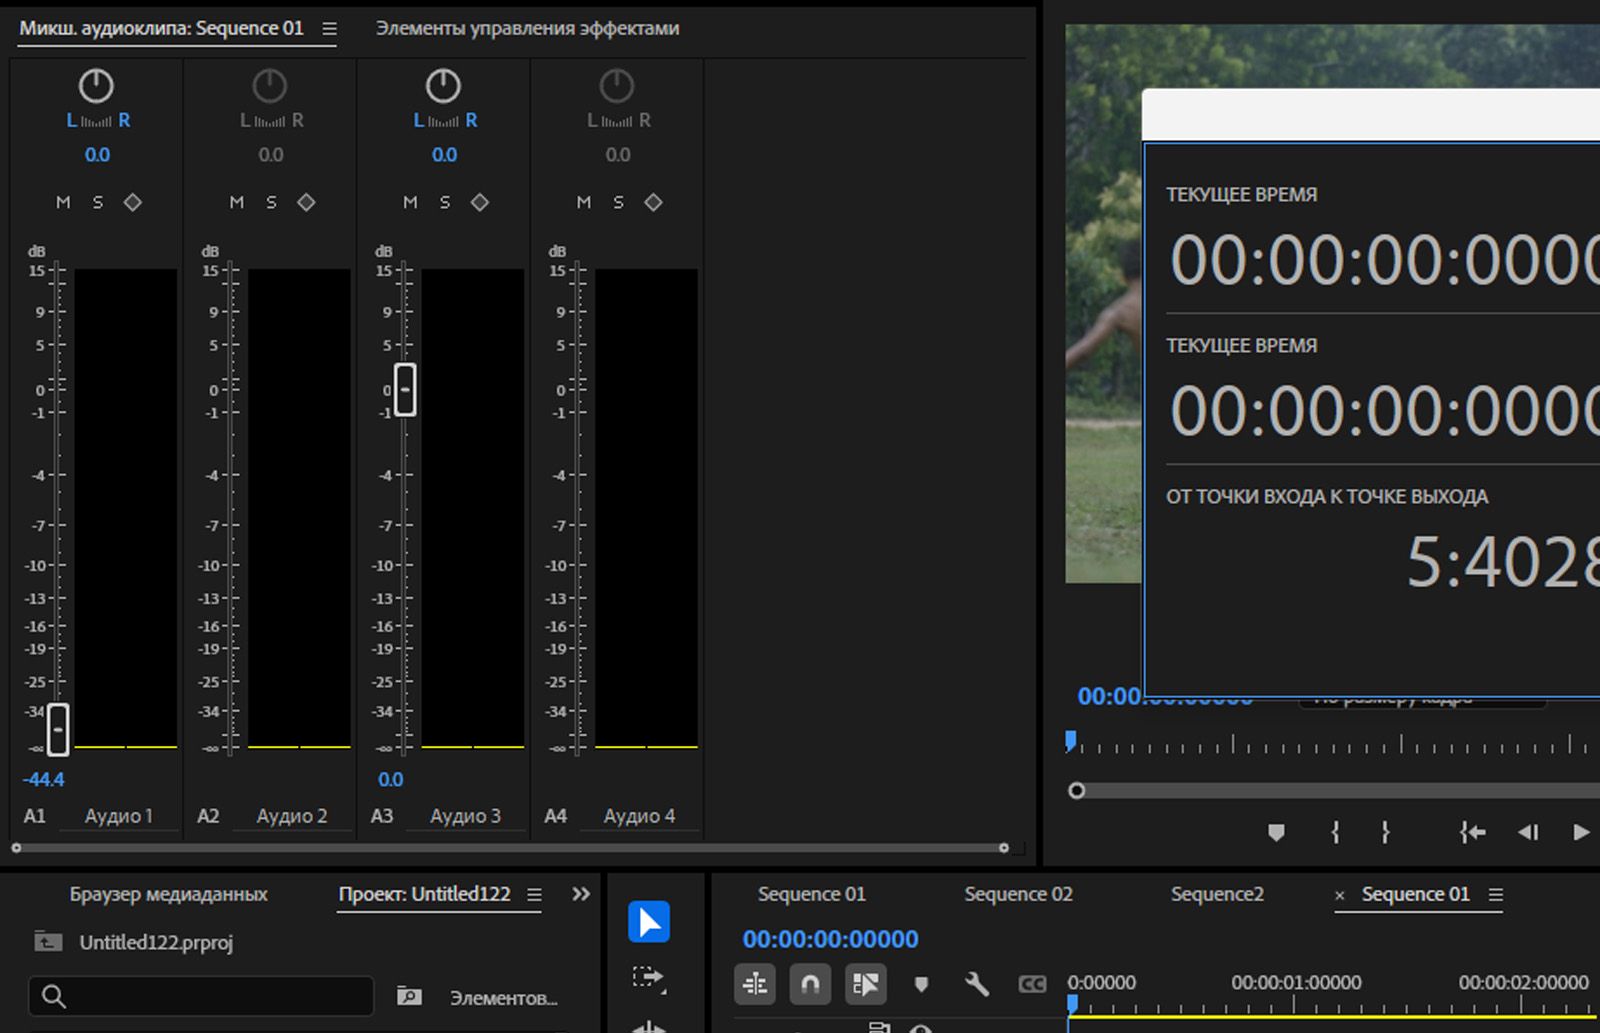Click the new search bin icon
This screenshot has width=1600, height=1033.
tap(409, 996)
